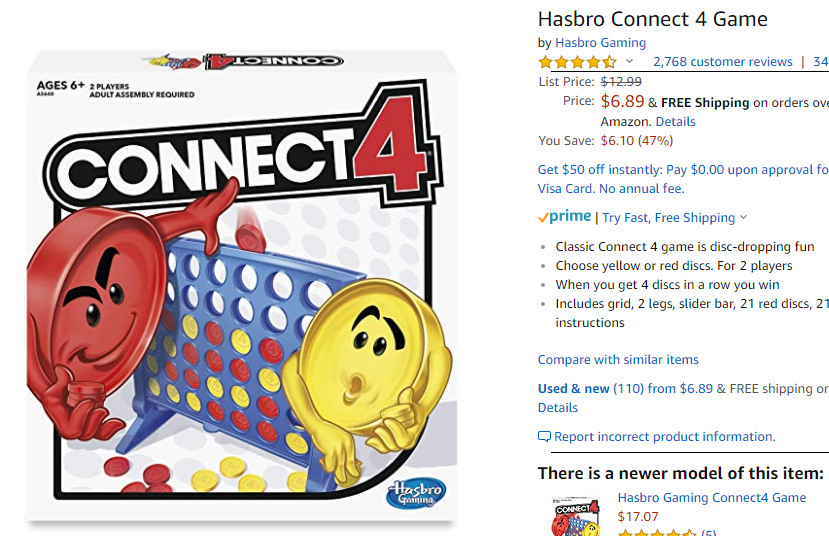
Task: Click the Hasbro Gaming brand link
Action: tap(600, 43)
